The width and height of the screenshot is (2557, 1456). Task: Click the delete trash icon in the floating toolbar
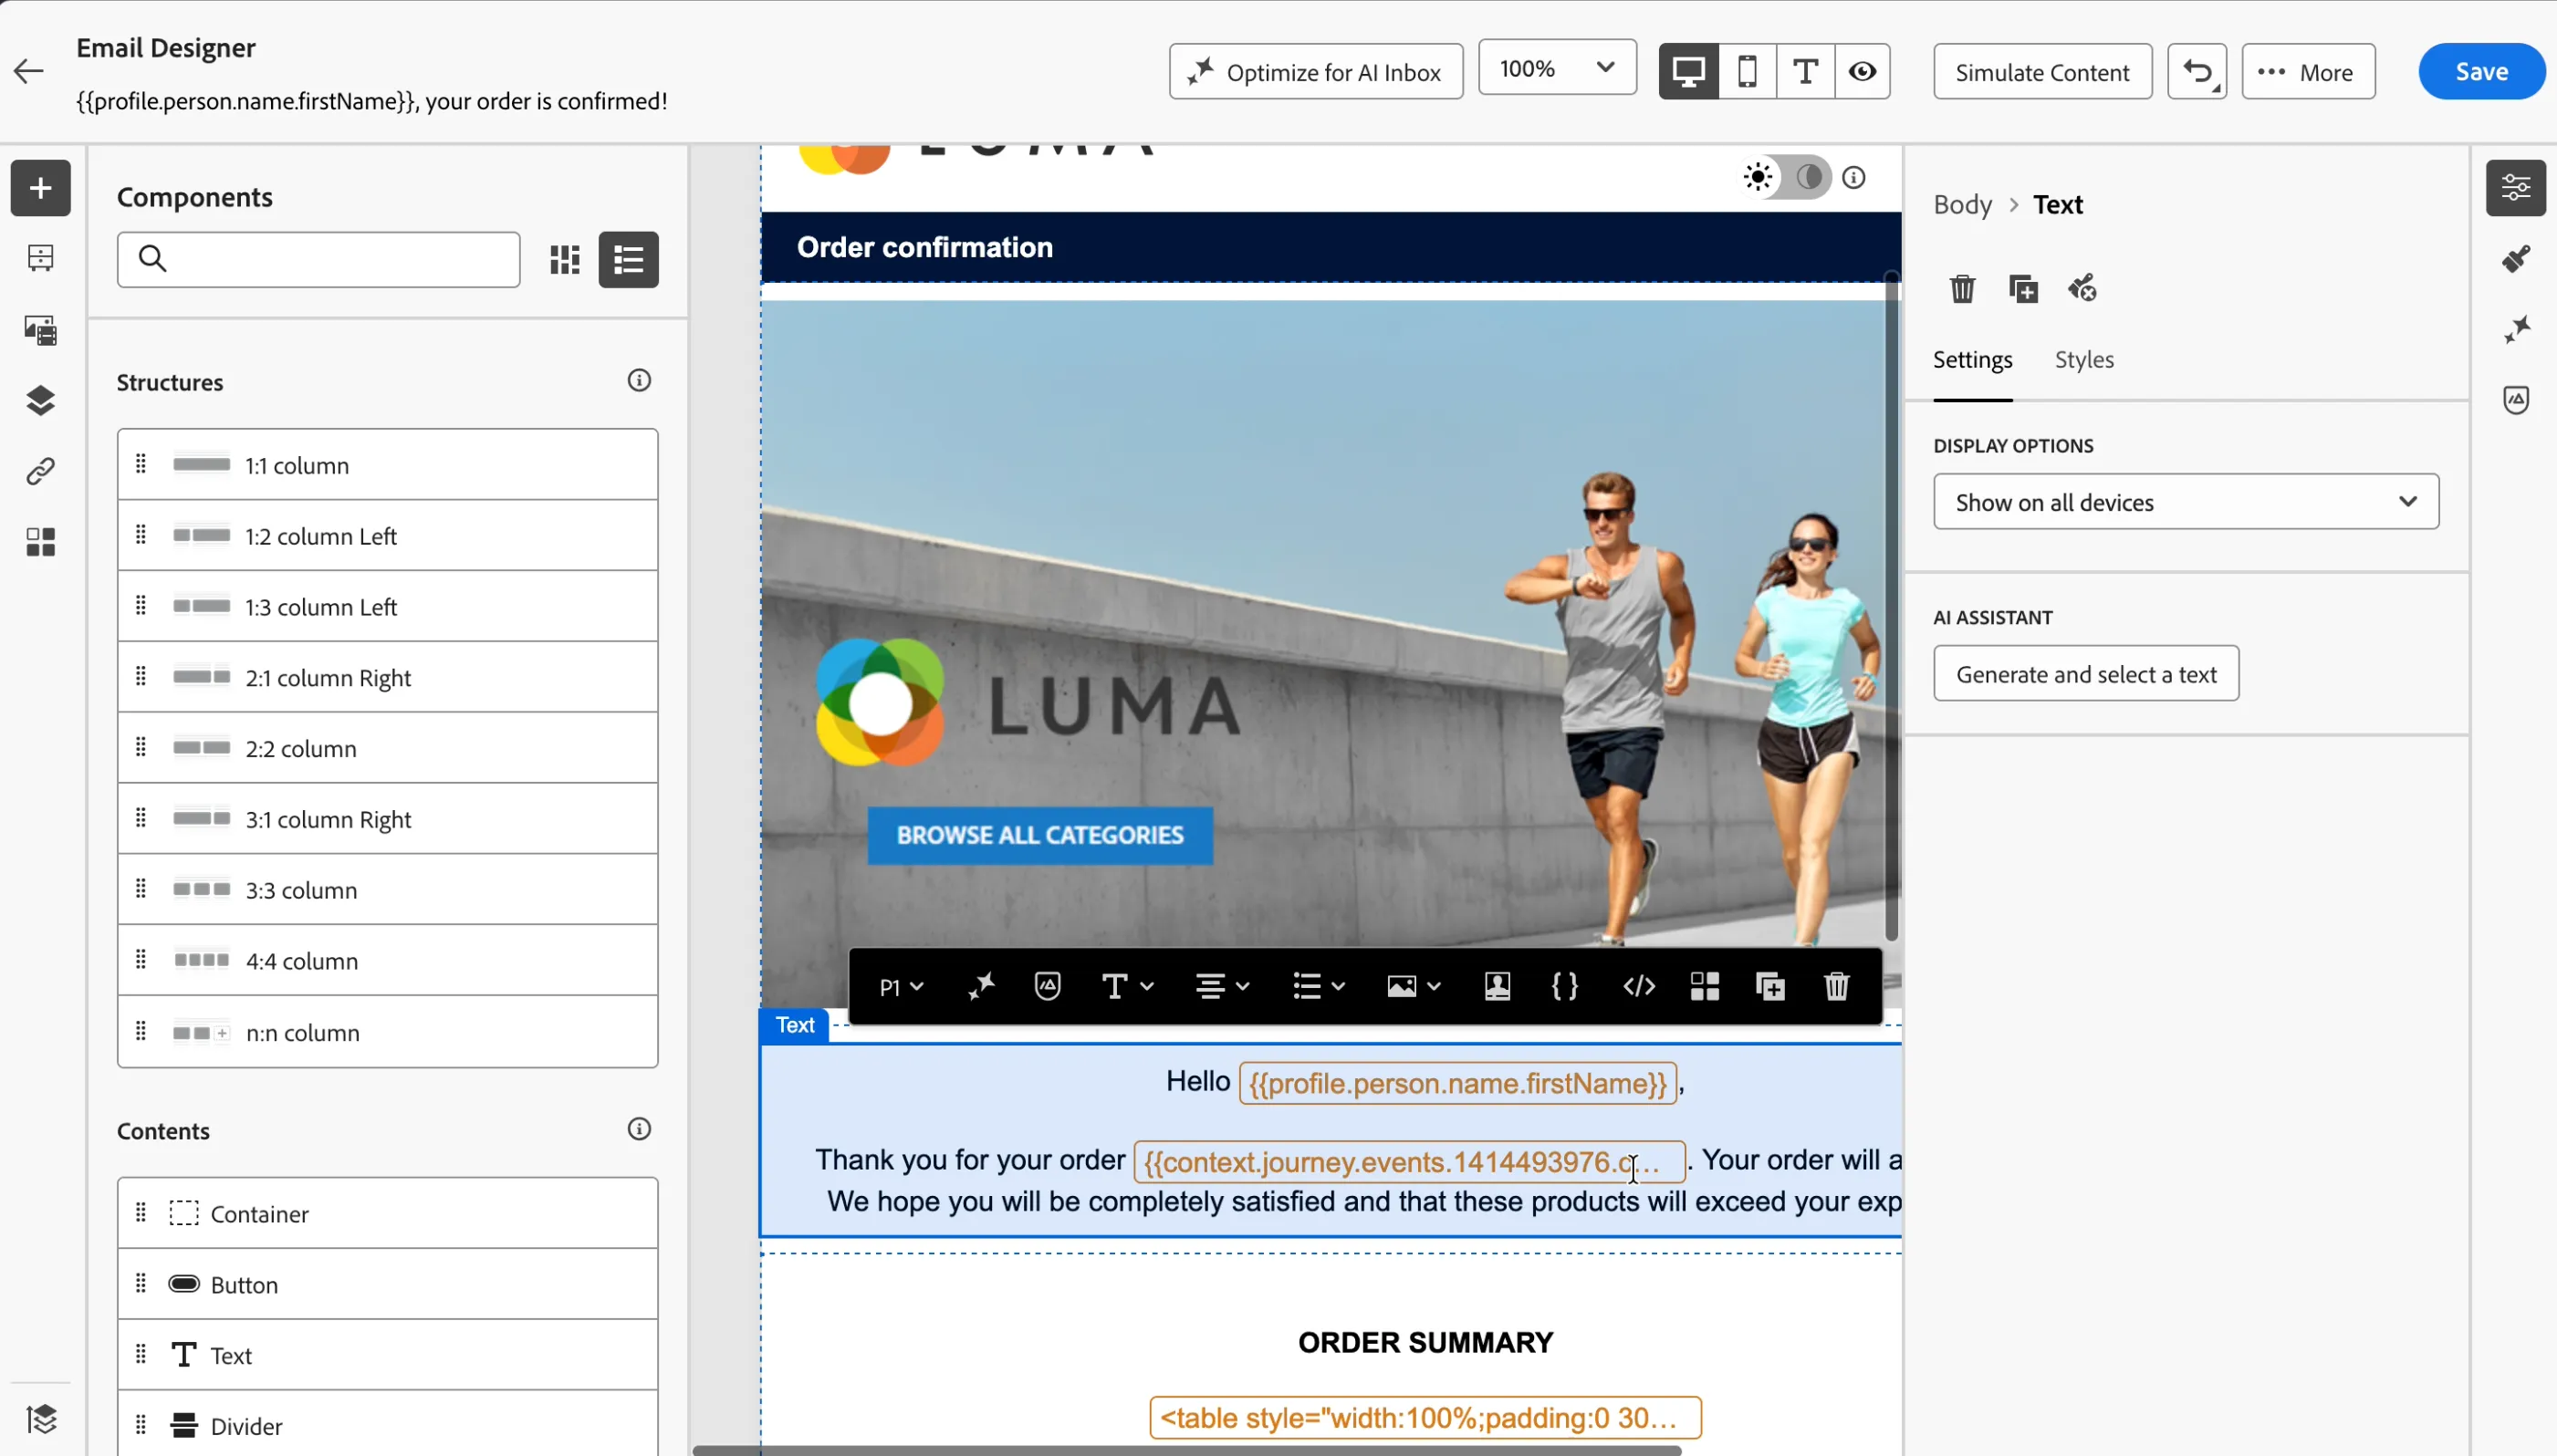pos(1837,987)
